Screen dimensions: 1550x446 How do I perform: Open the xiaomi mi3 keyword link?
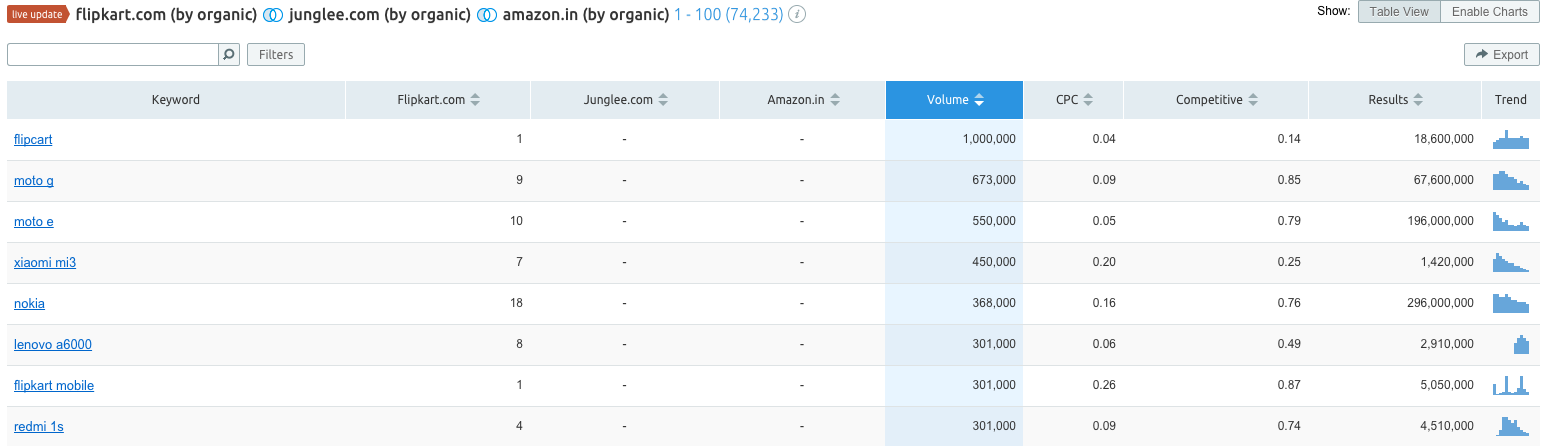[45, 262]
